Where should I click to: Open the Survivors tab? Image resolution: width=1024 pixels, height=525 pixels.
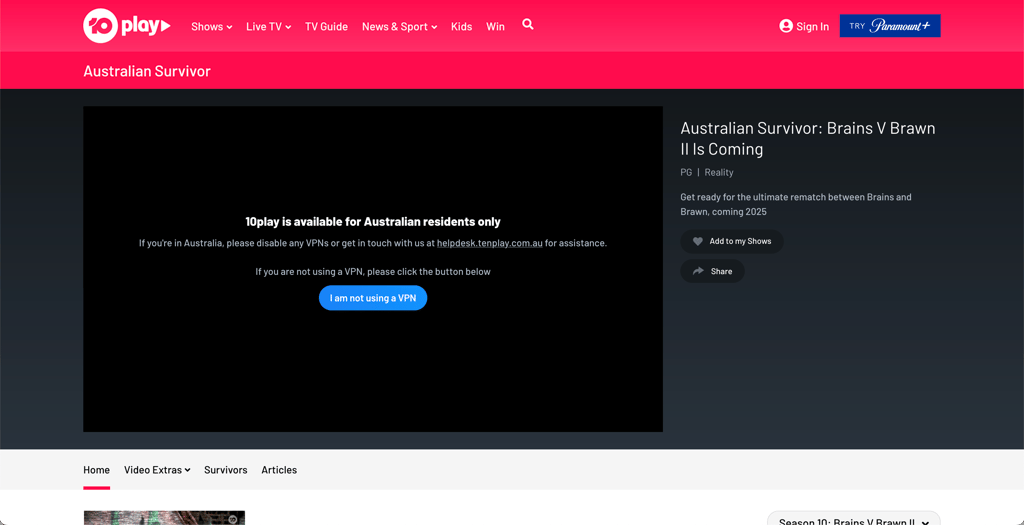click(225, 470)
